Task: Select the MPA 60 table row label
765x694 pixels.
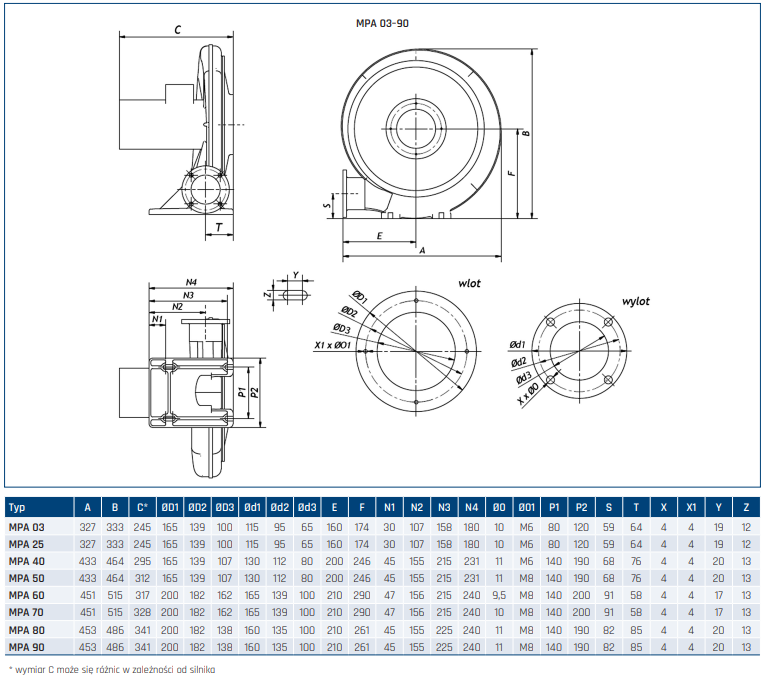Action: point(26,595)
